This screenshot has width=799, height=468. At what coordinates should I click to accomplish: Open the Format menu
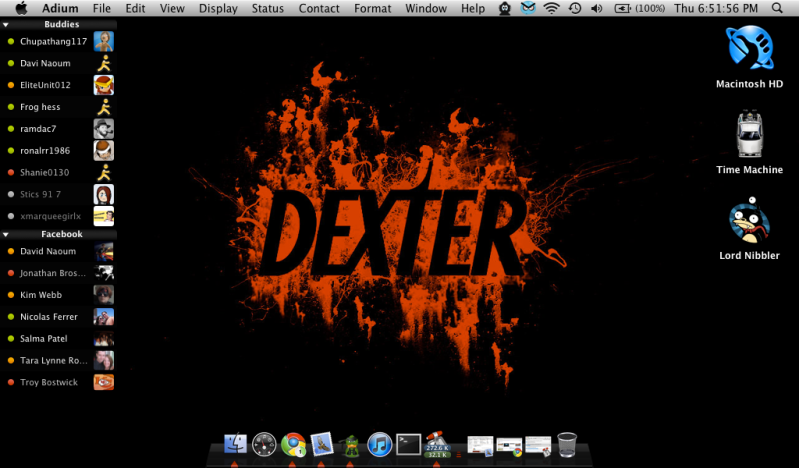coord(372,8)
